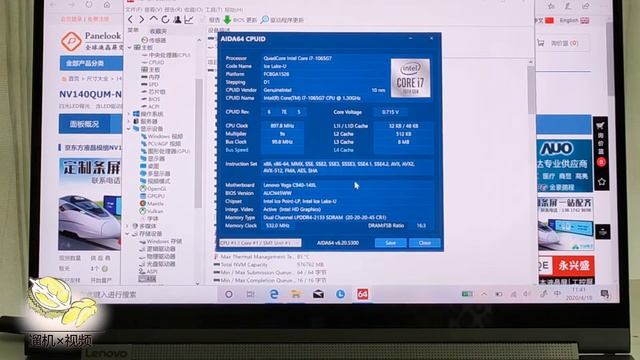Open Task View on the taskbar

click(251, 294)
